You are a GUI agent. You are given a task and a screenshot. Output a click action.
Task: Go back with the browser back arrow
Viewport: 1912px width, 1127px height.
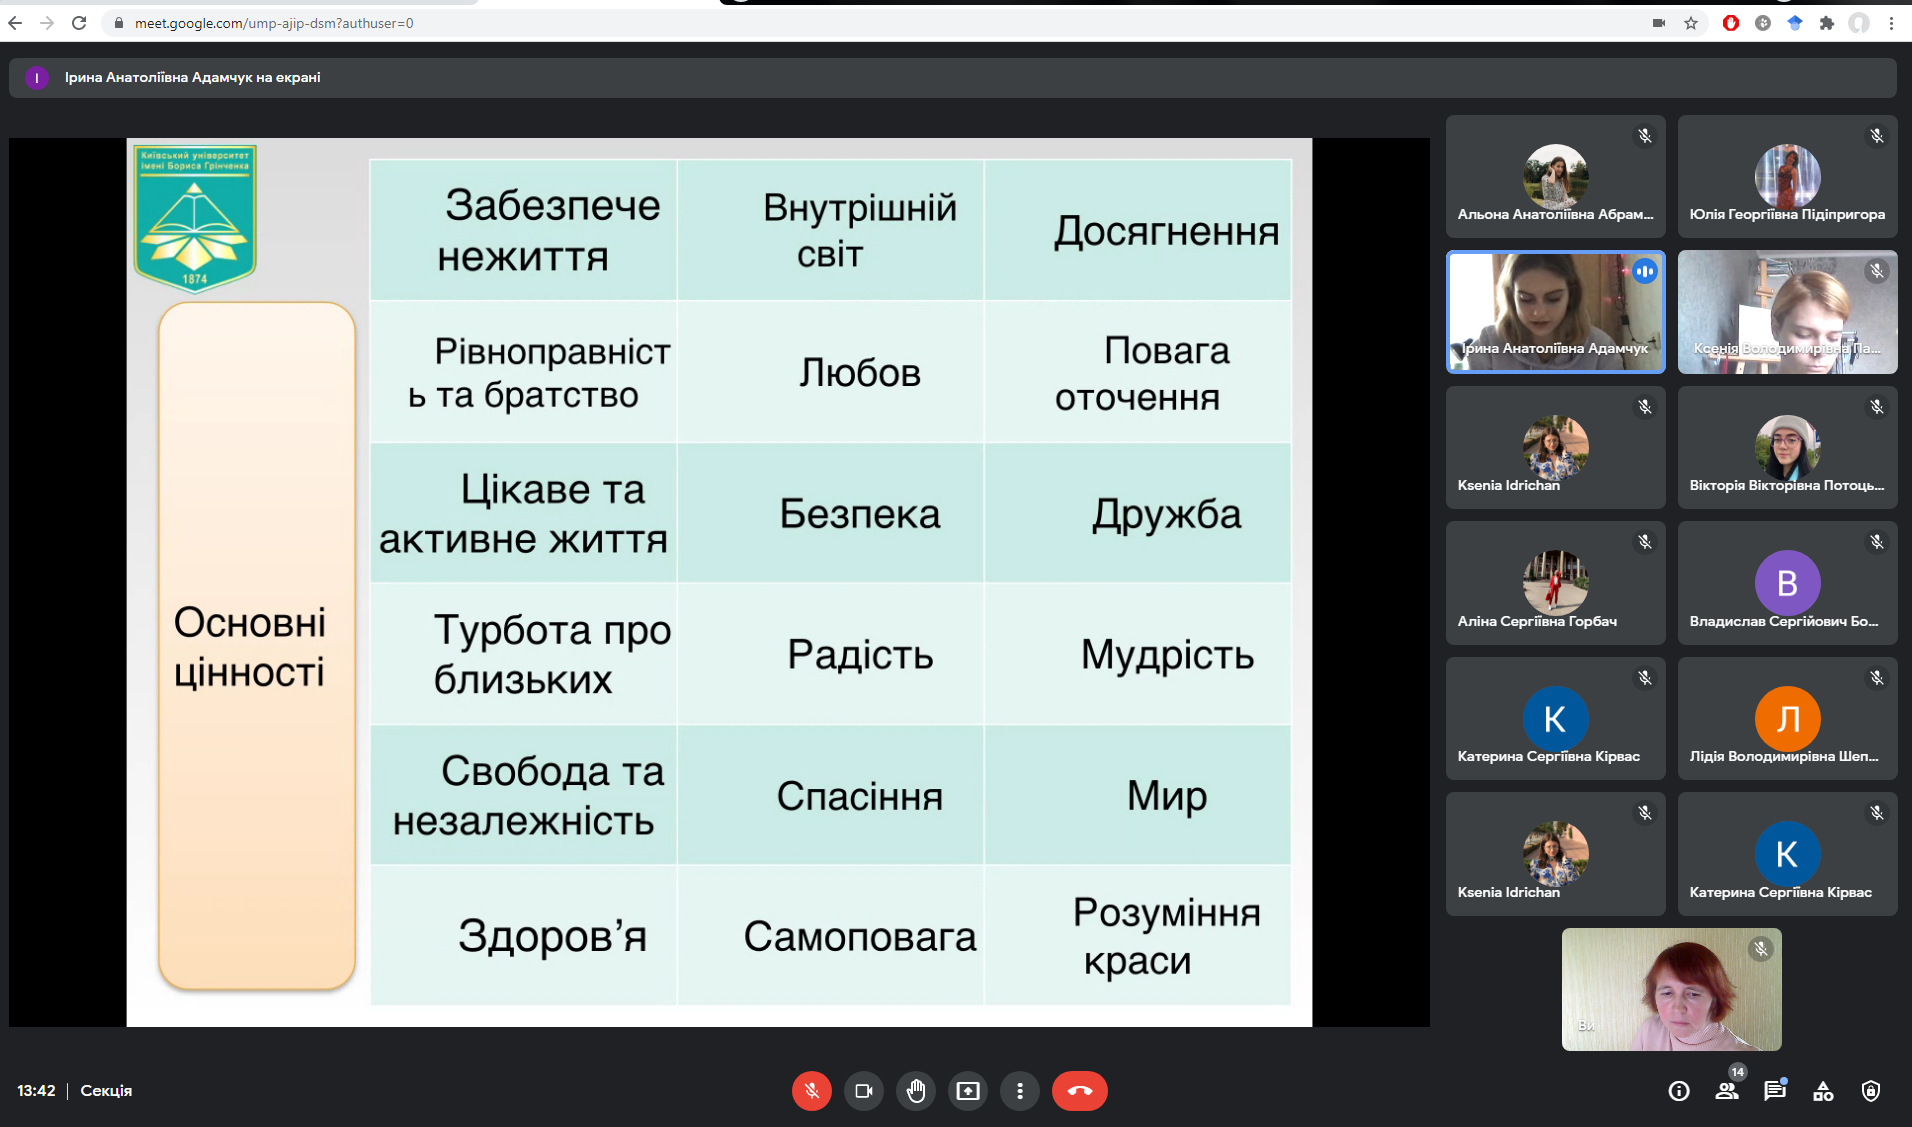[x=15, y=23]
